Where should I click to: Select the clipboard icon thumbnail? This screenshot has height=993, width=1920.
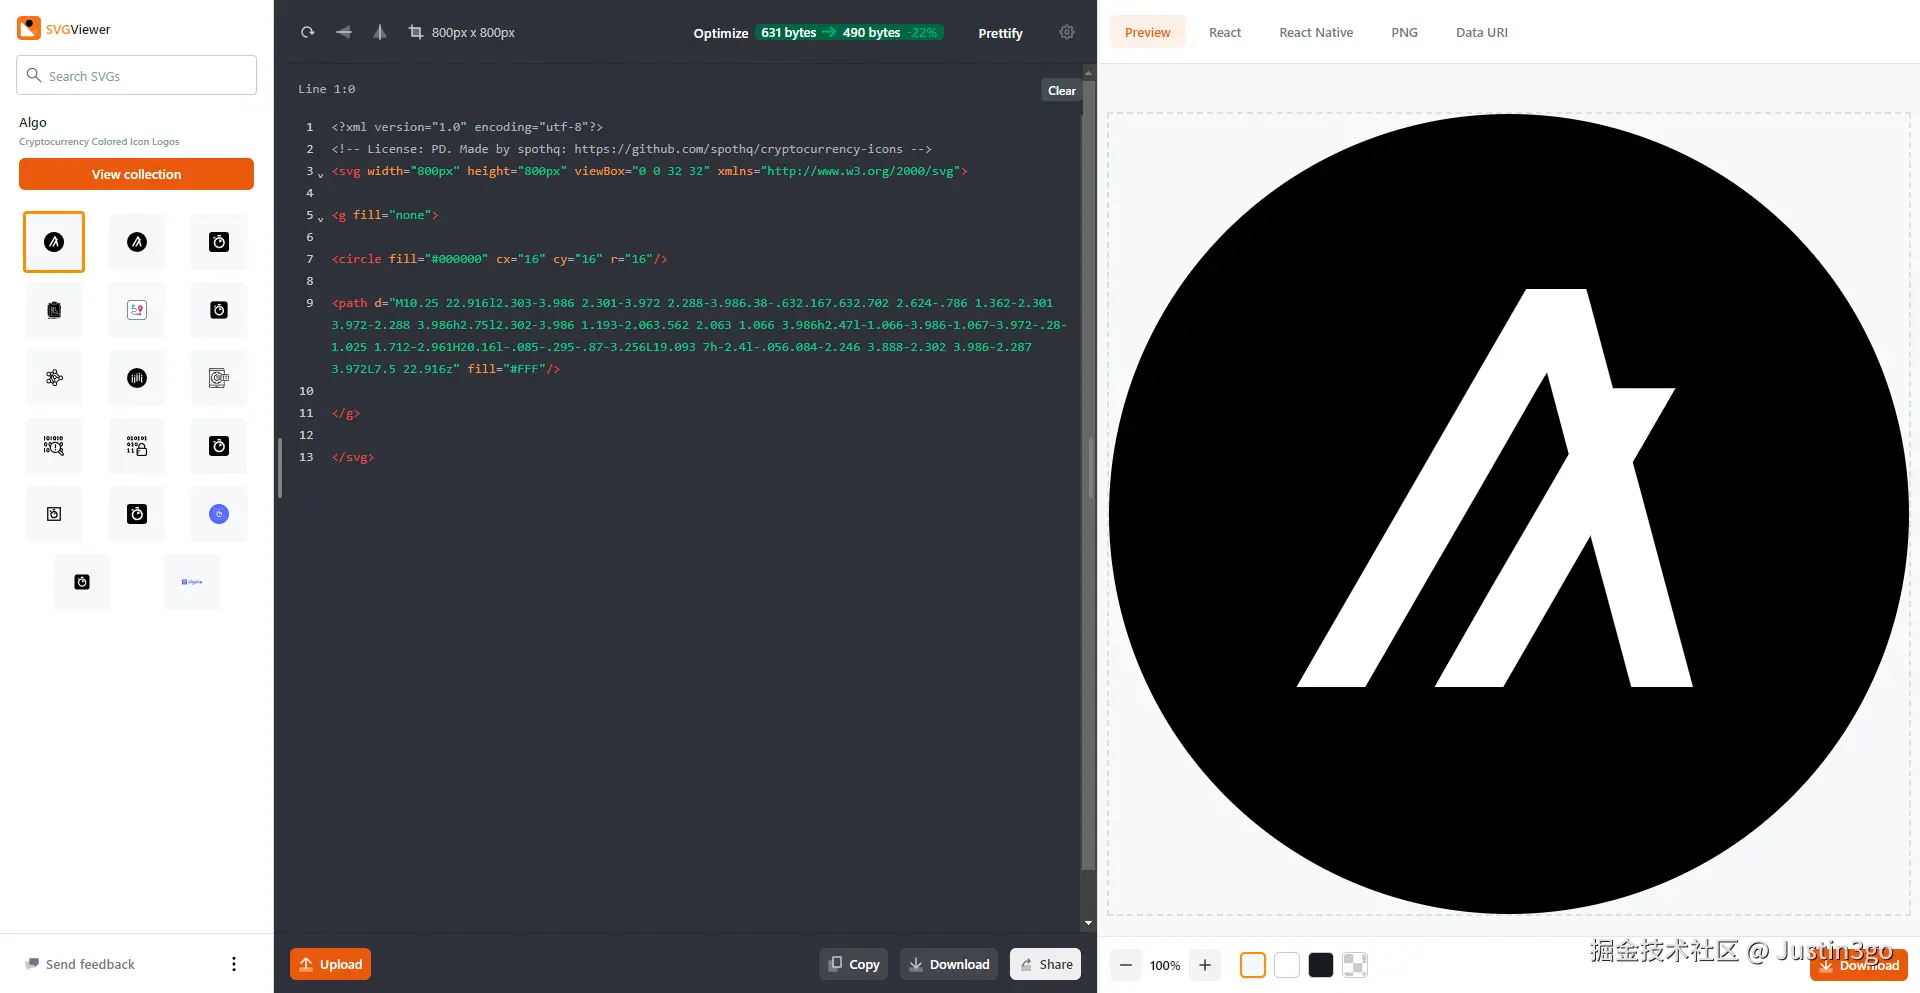pyautogui.click(x=54, y=310)
